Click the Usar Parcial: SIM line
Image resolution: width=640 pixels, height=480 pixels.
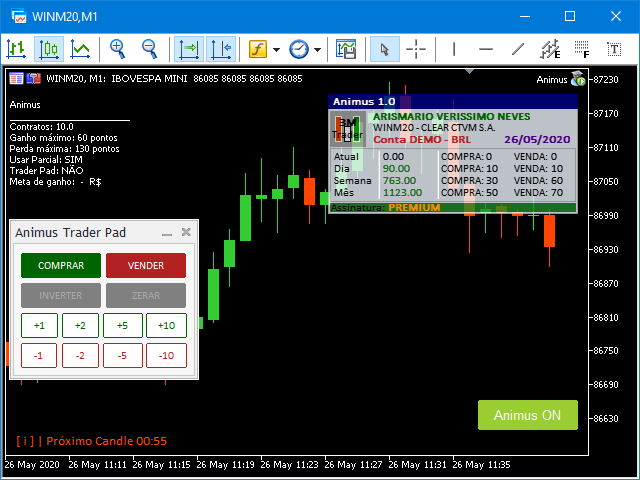coord(46,160)
